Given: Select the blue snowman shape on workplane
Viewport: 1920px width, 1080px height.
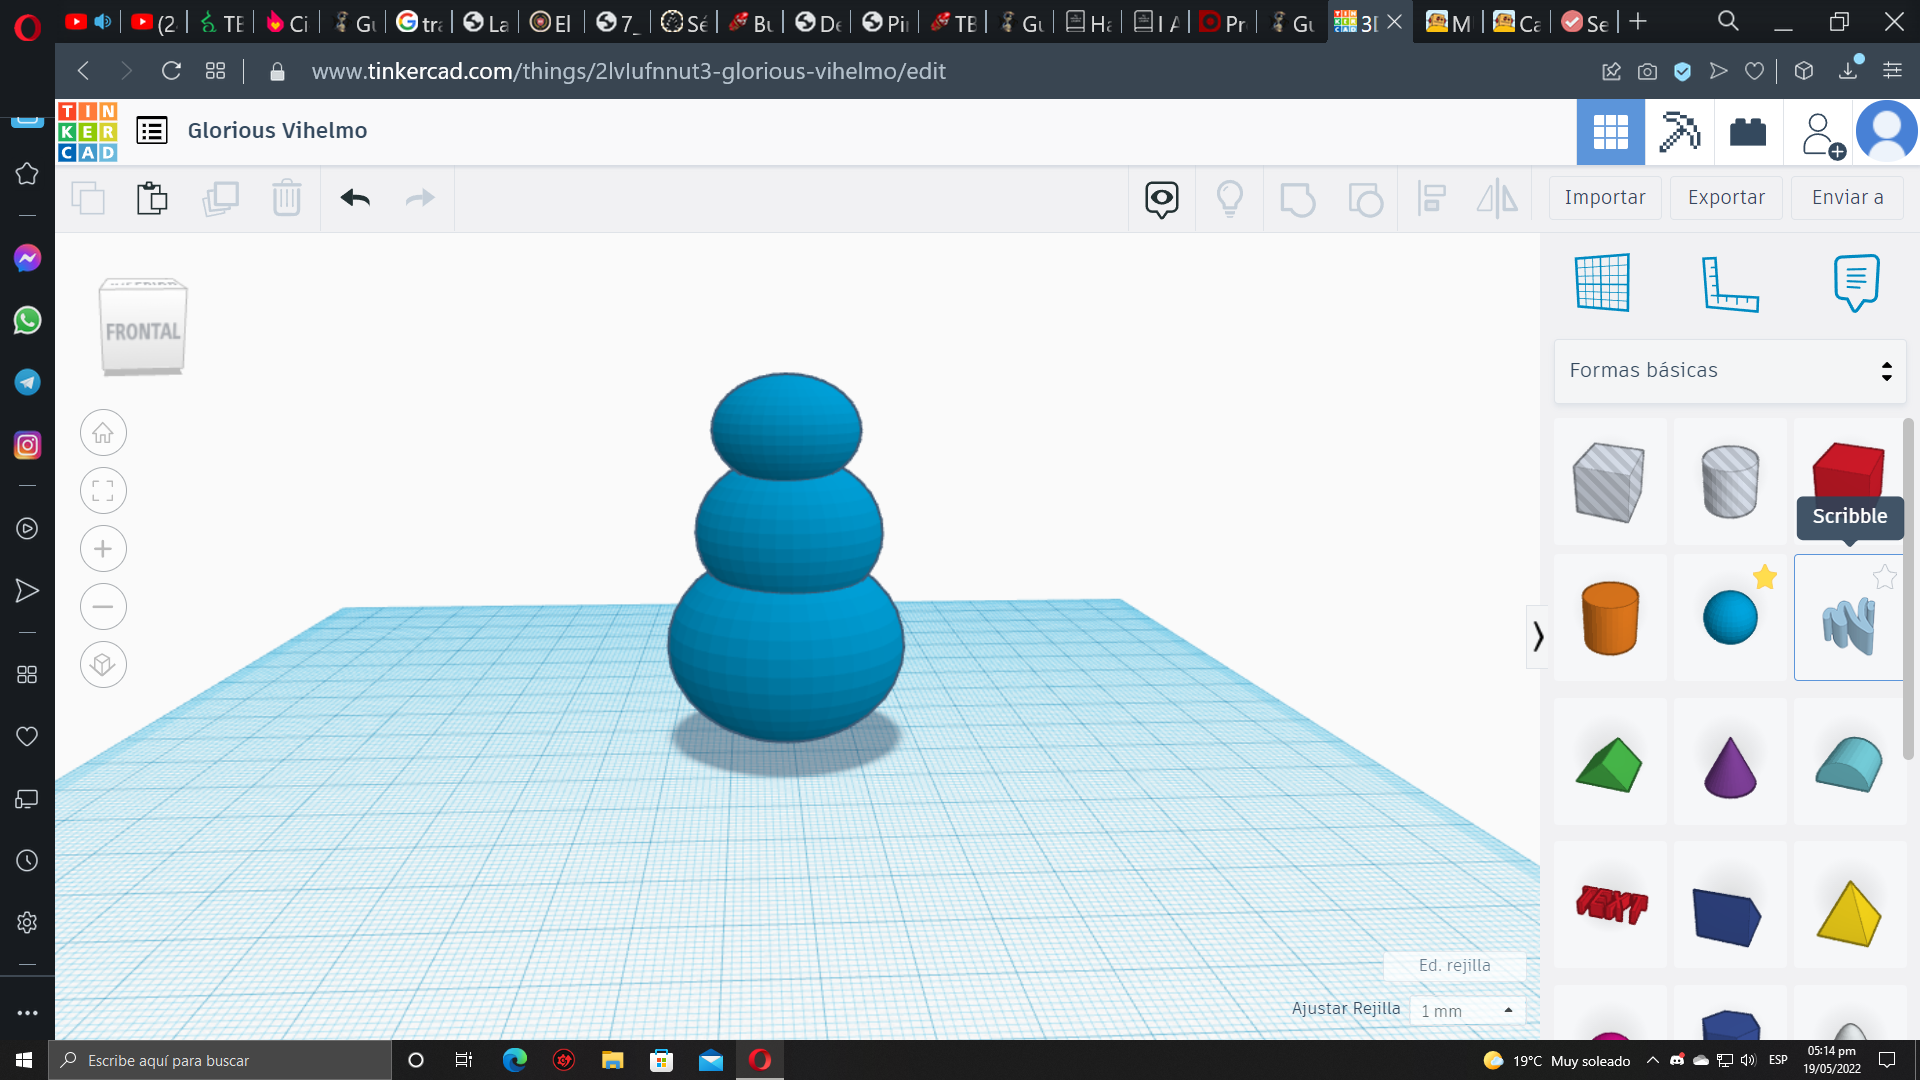Looking at the screenshot, I should coord(786,560).
